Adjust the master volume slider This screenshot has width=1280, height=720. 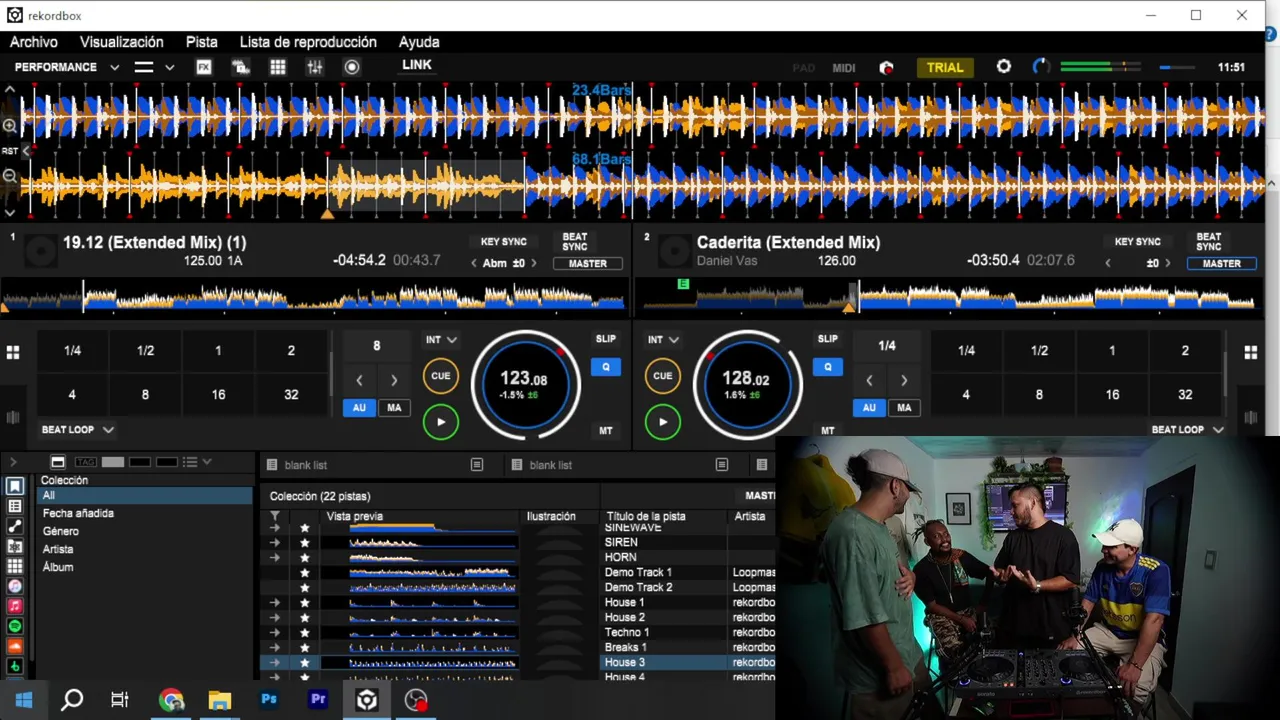pos(1177,67)
